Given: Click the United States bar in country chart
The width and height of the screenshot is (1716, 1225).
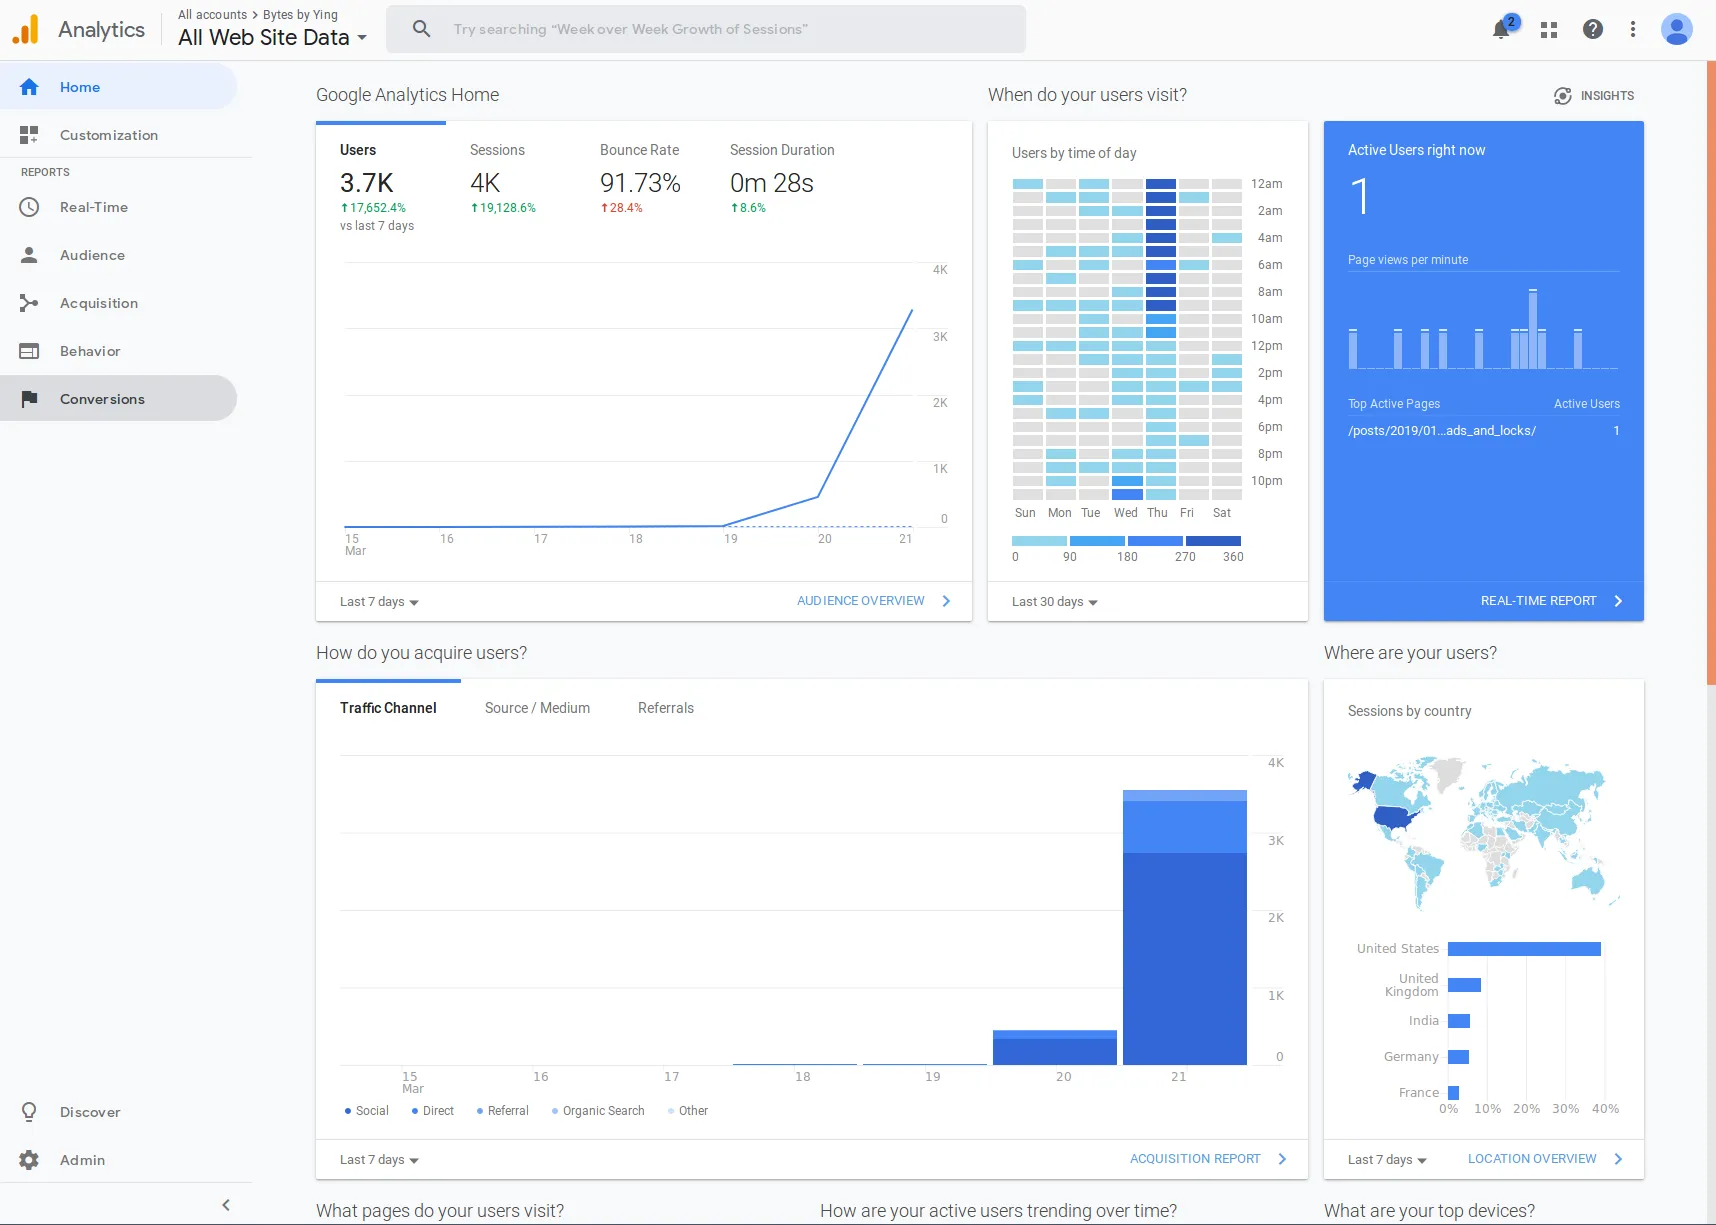Looking at the screenshot, I should tap(1524, 949).
